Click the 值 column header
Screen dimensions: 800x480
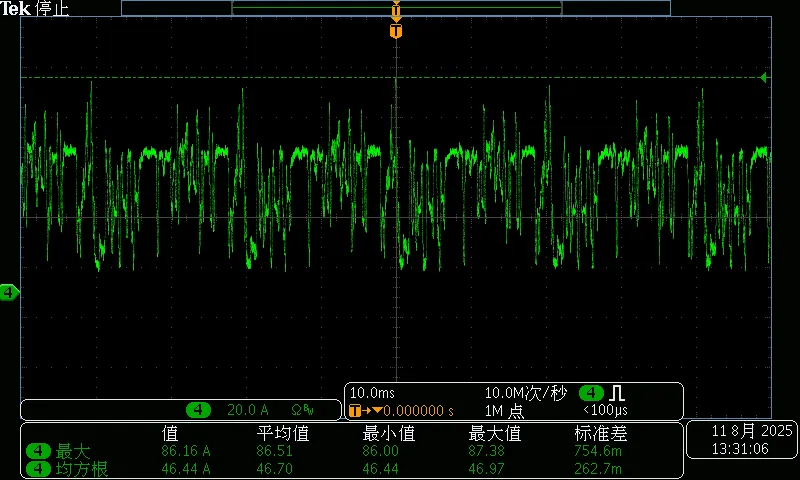point(170,434)
